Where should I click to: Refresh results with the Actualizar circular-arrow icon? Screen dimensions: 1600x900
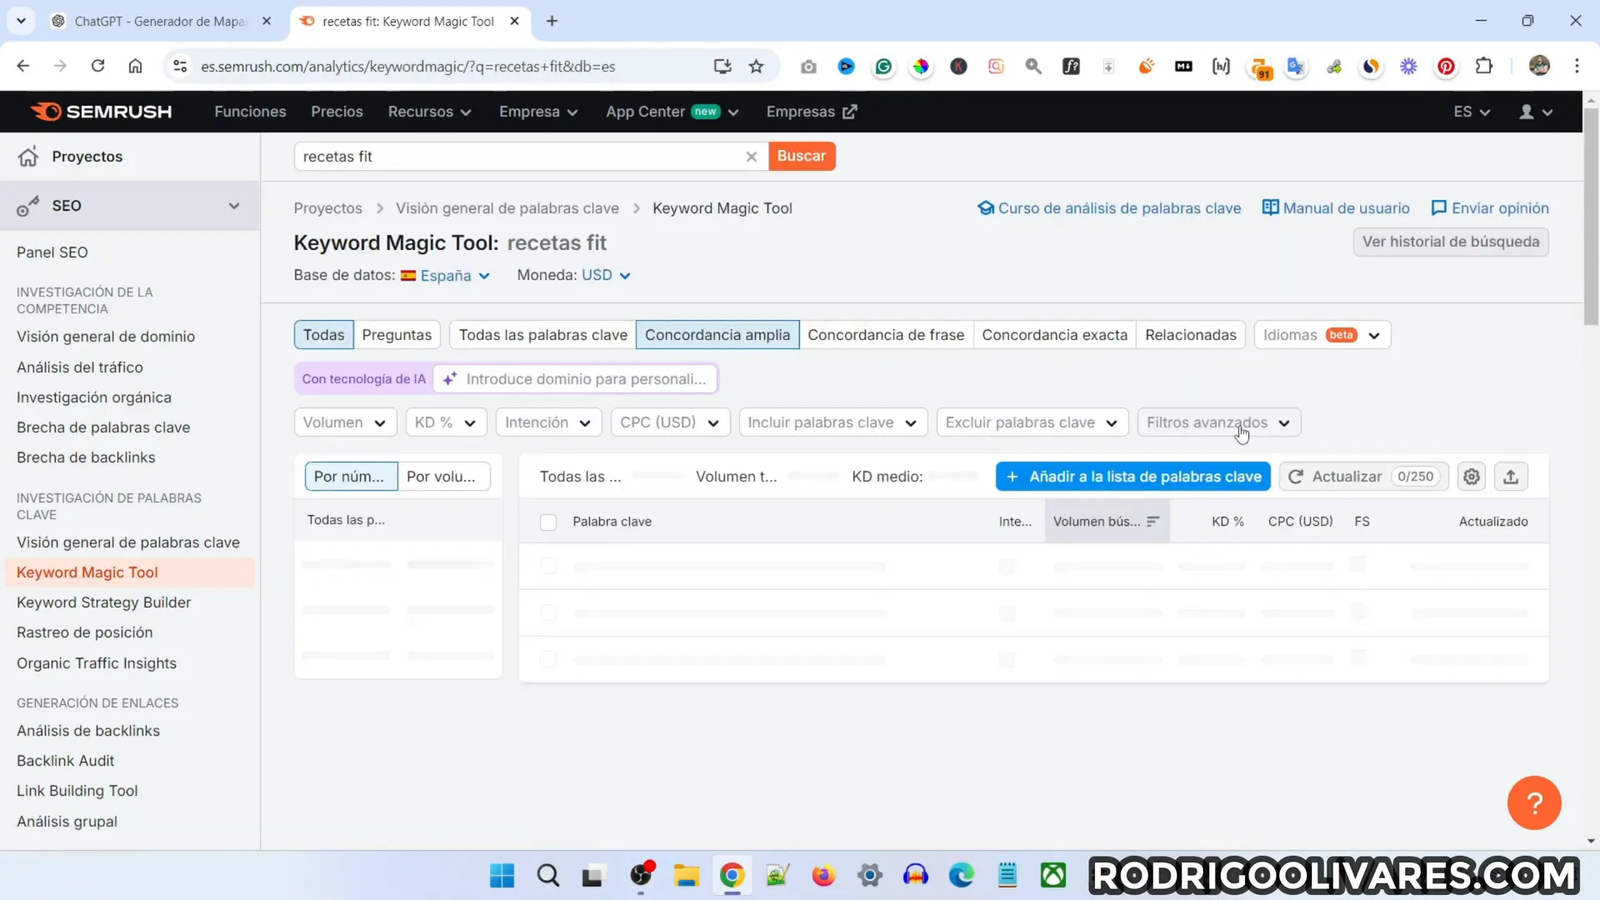1296,477
